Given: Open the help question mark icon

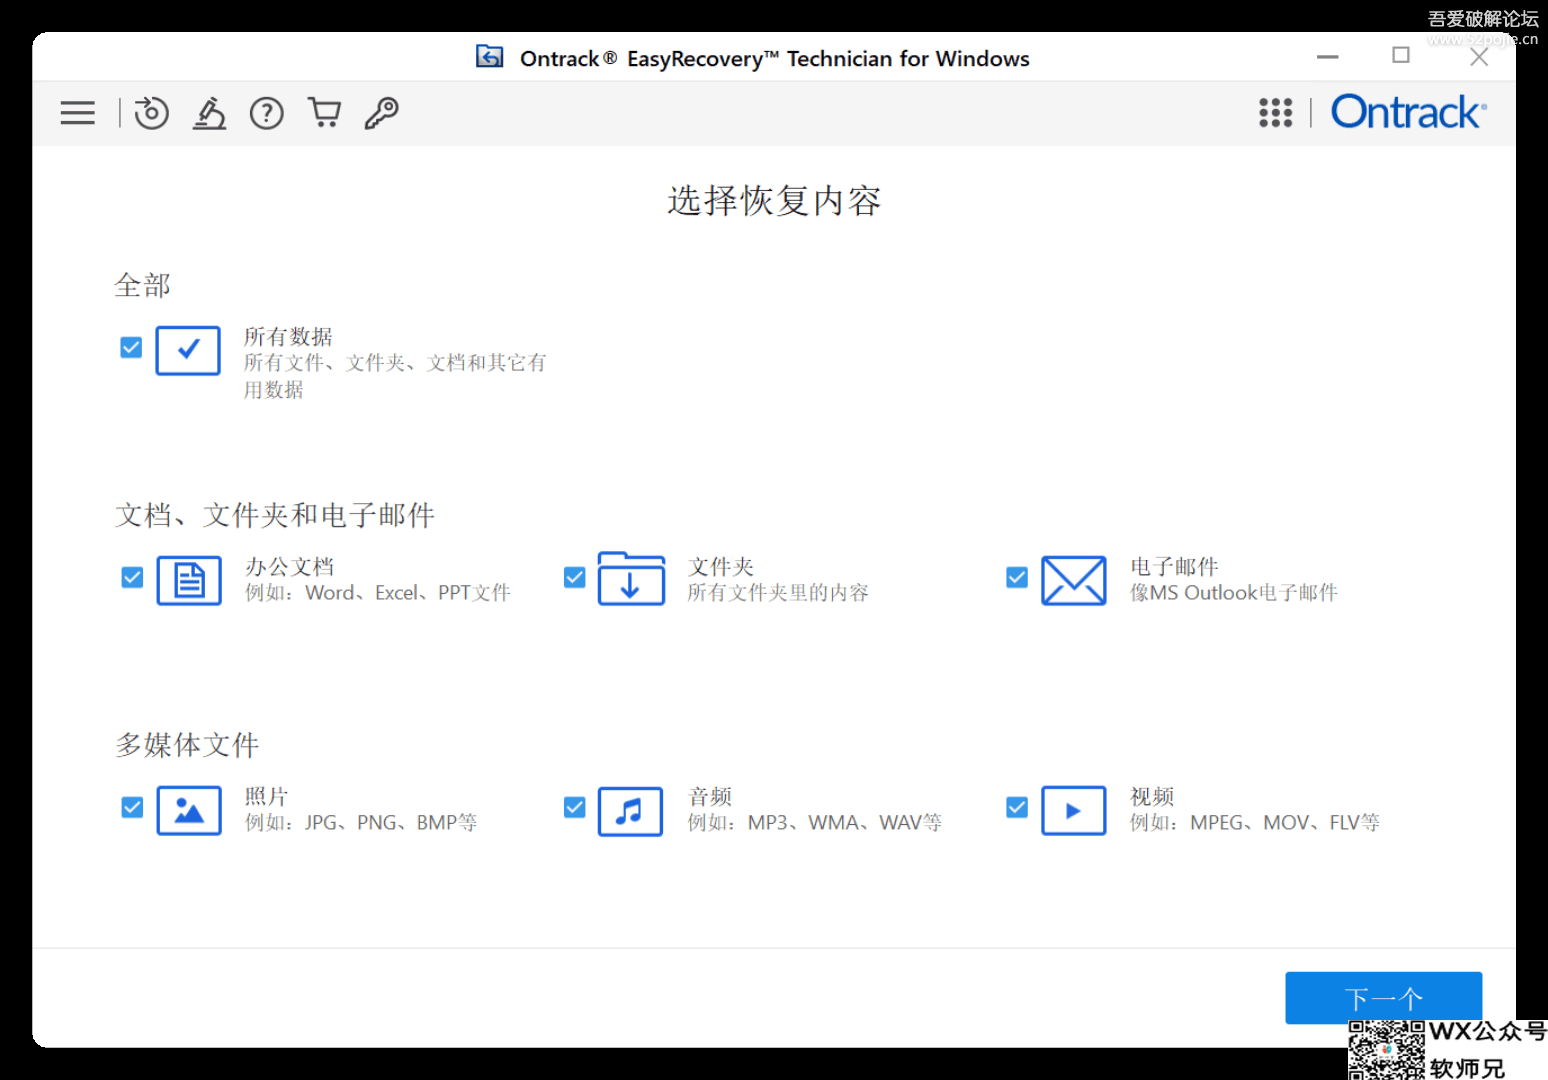Looking at the screenshot, I should pos(267,113).
